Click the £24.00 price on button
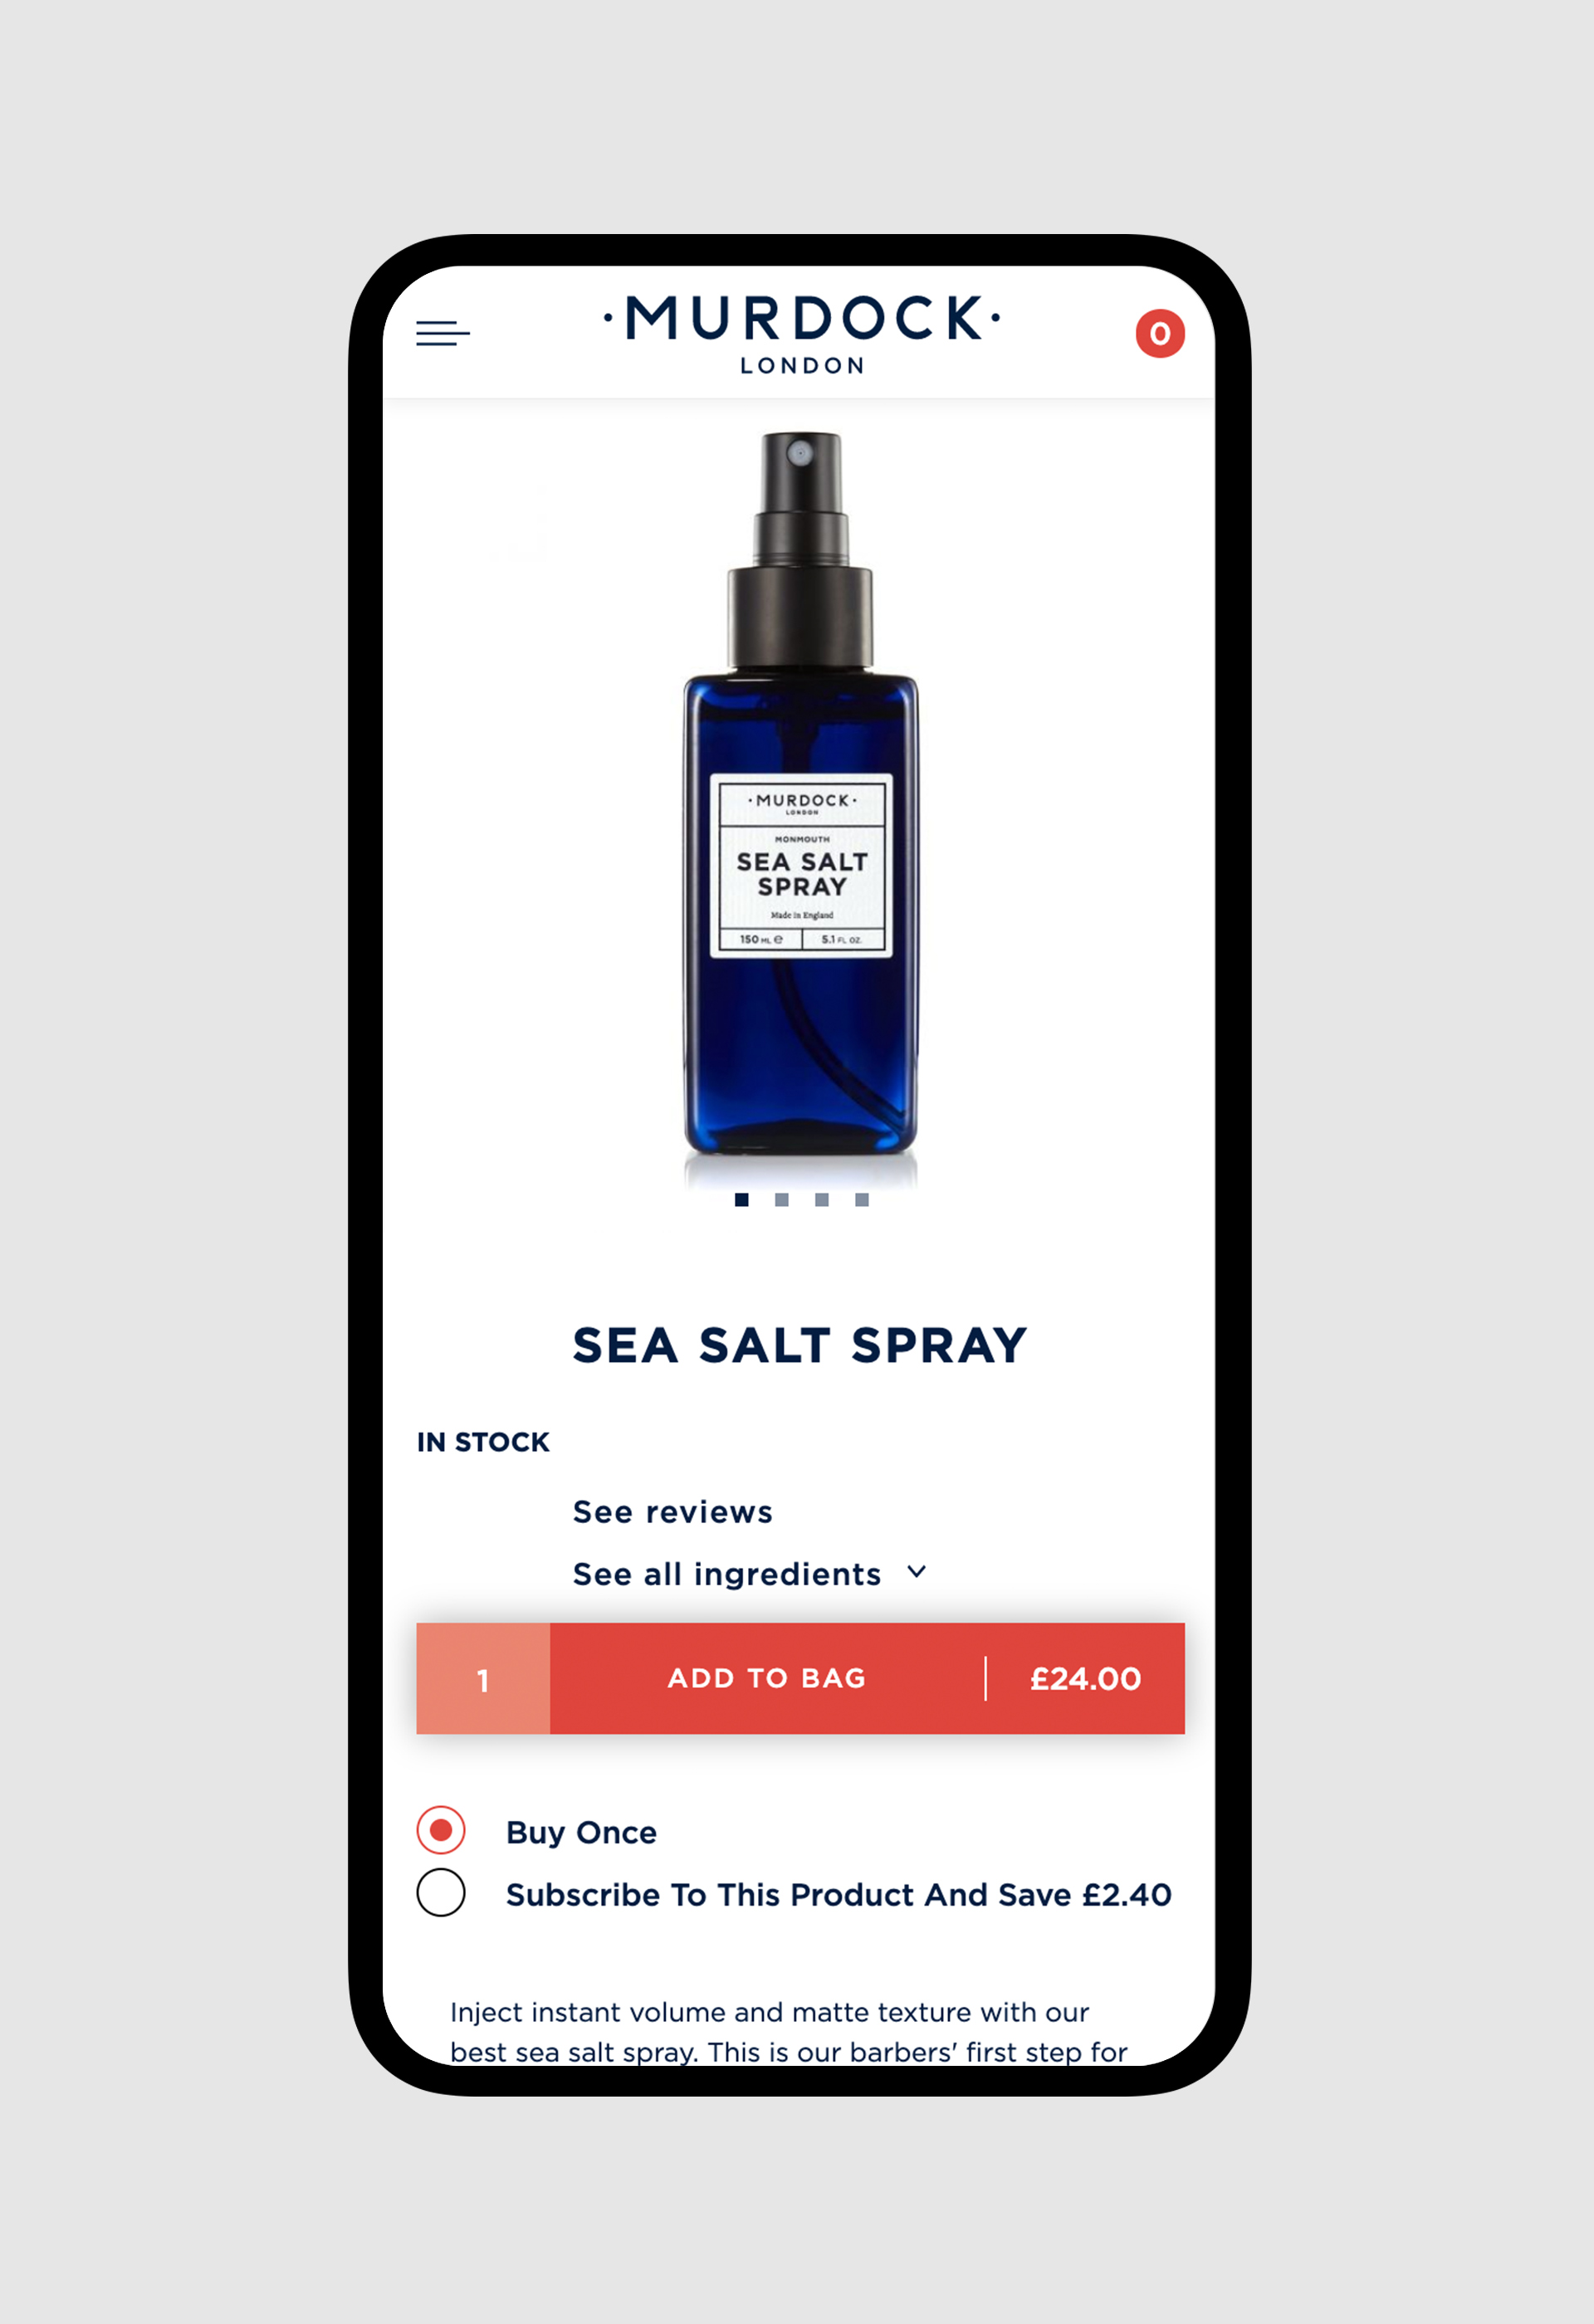The image size is (1594, 2324). point(1086,1678)
